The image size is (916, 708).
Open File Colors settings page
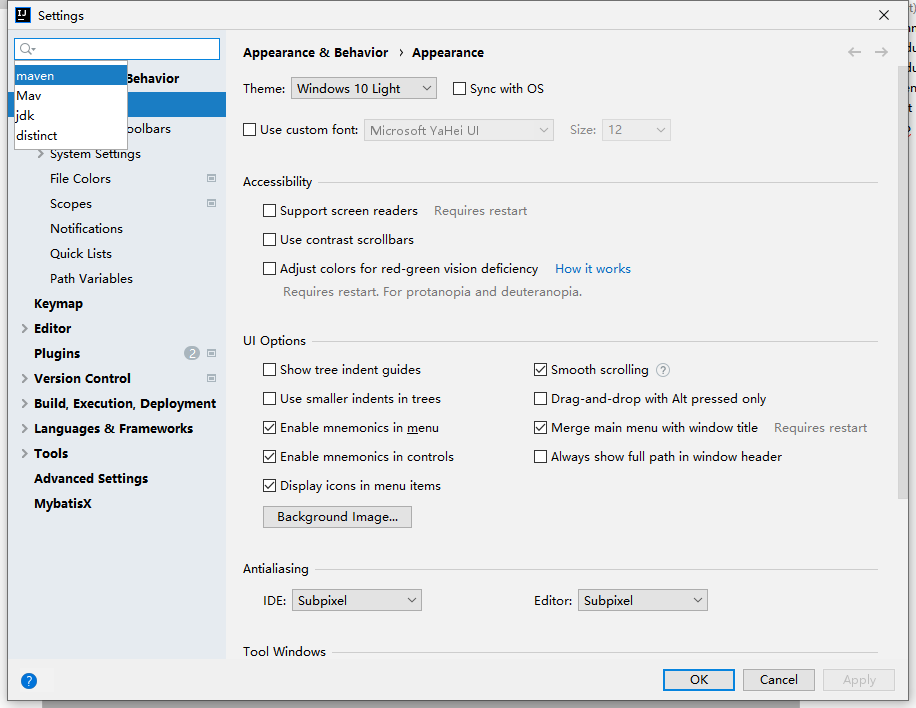[x=80, y=179]
